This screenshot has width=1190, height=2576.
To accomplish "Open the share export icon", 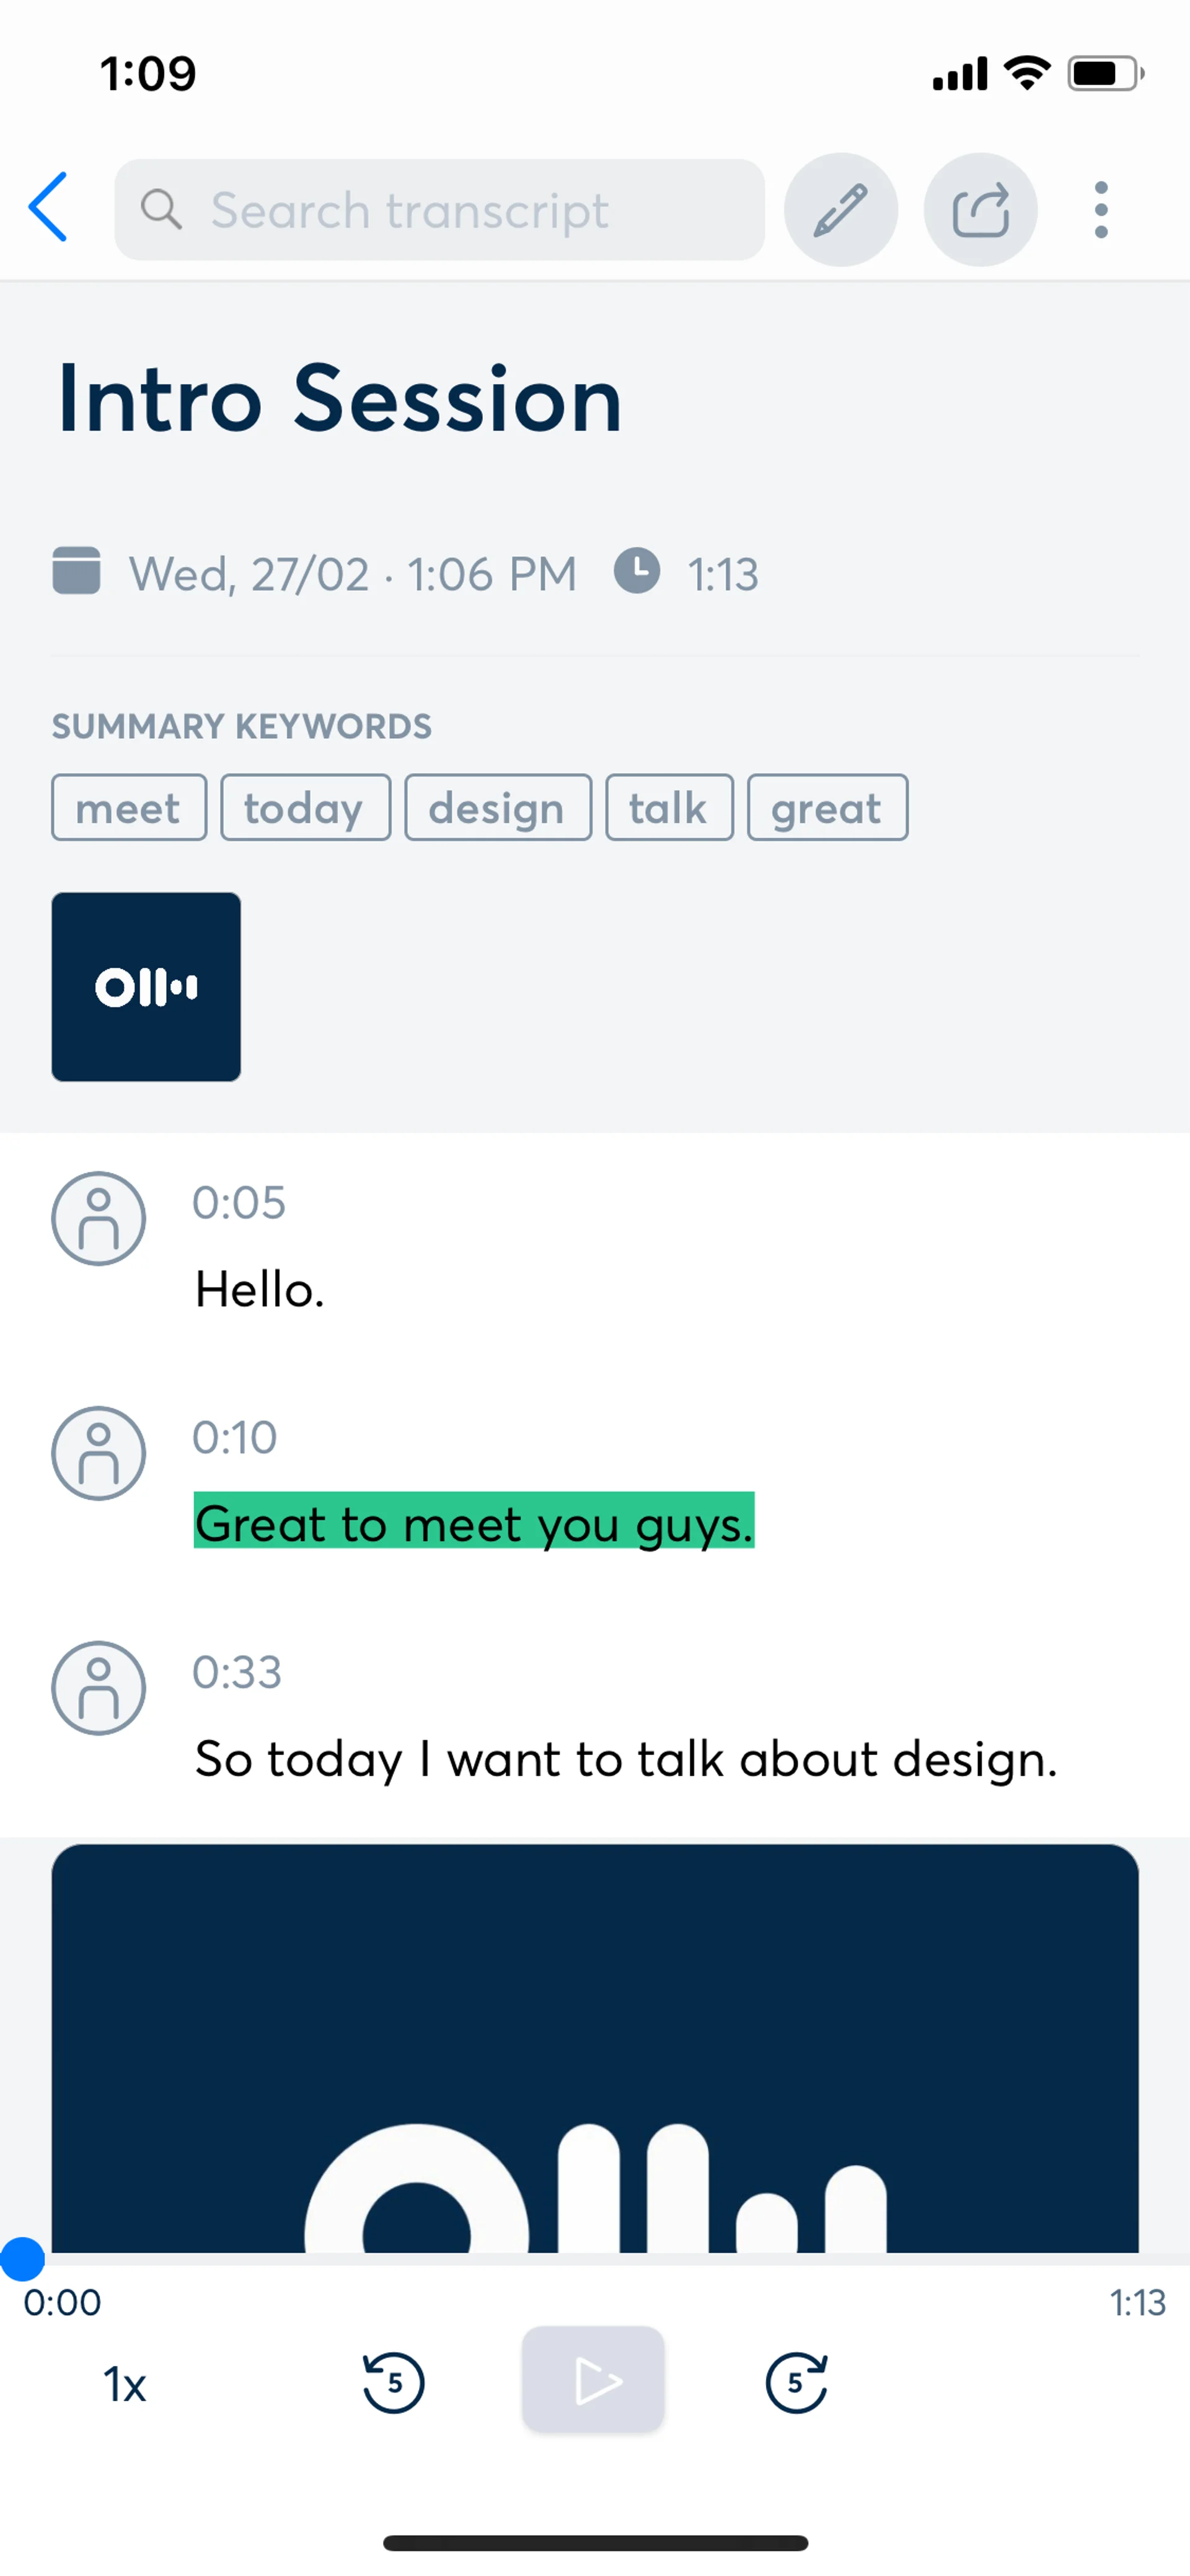I will click(x=980, y=210).
